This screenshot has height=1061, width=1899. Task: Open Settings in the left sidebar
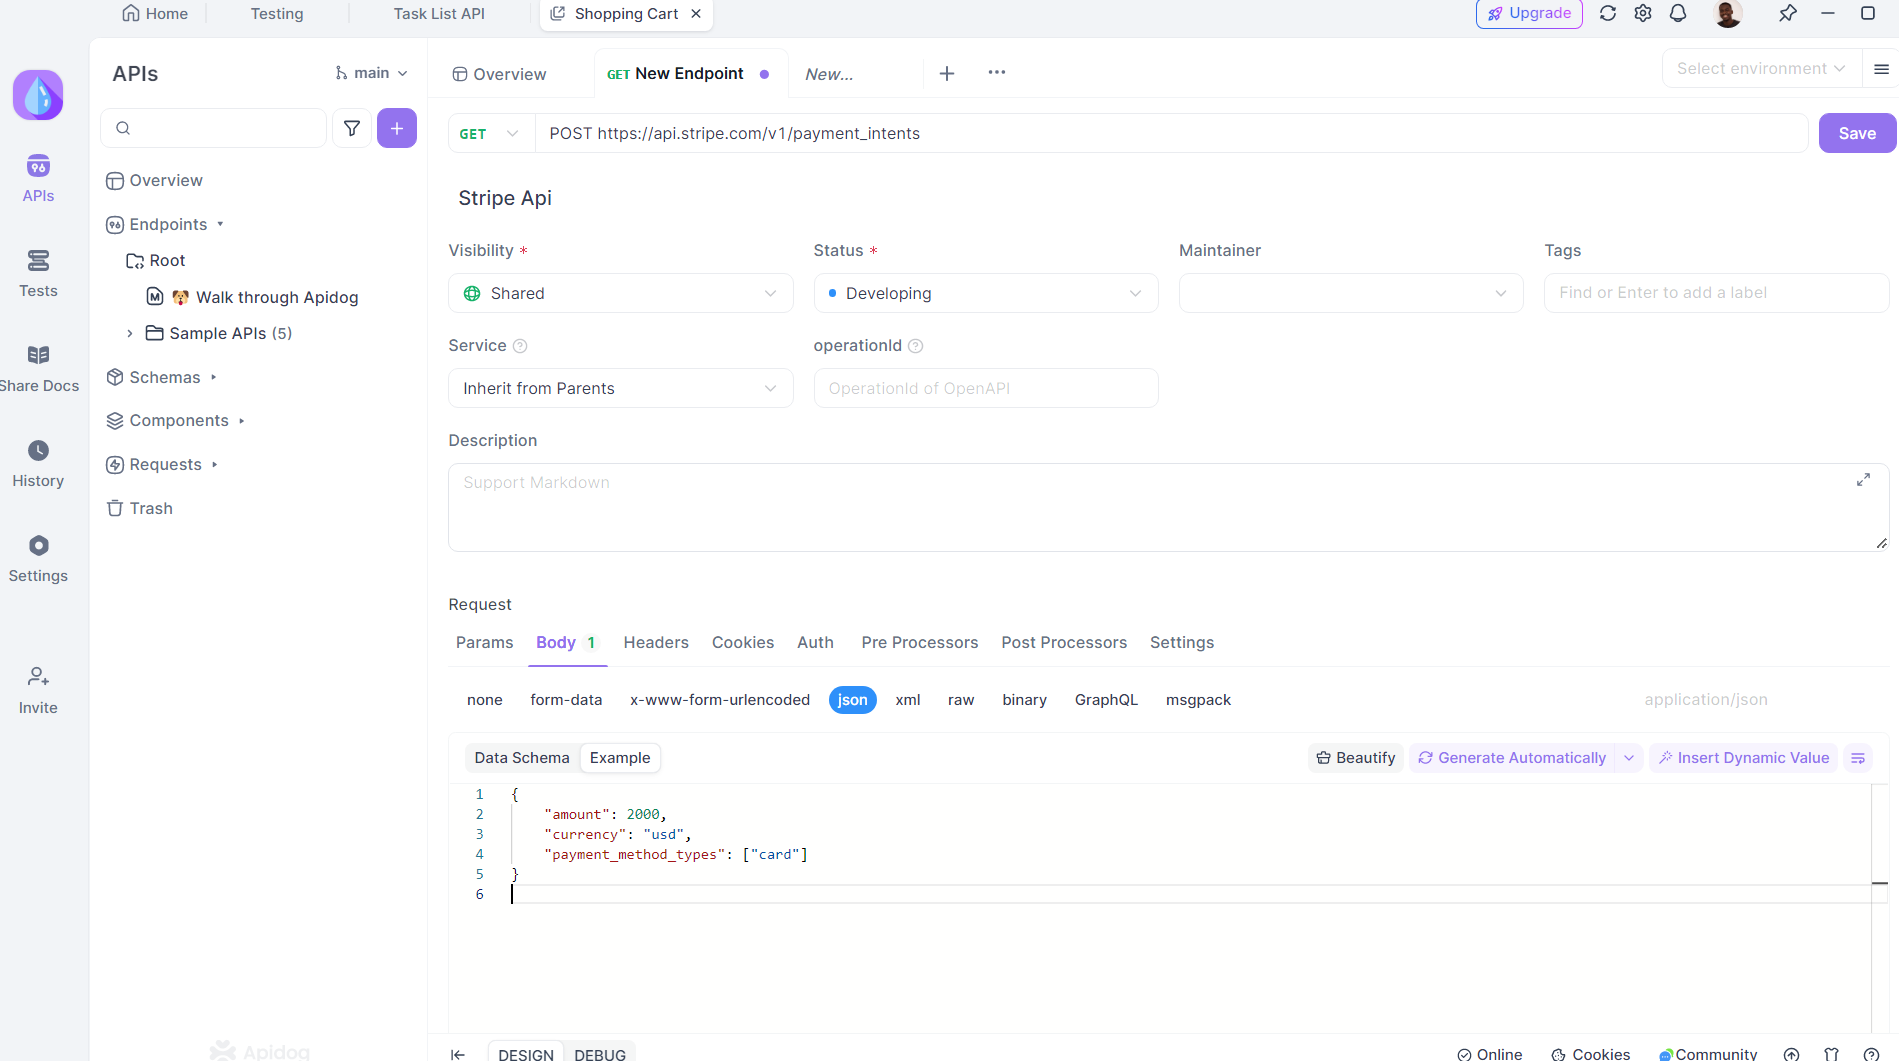click(x=38, y=559)
